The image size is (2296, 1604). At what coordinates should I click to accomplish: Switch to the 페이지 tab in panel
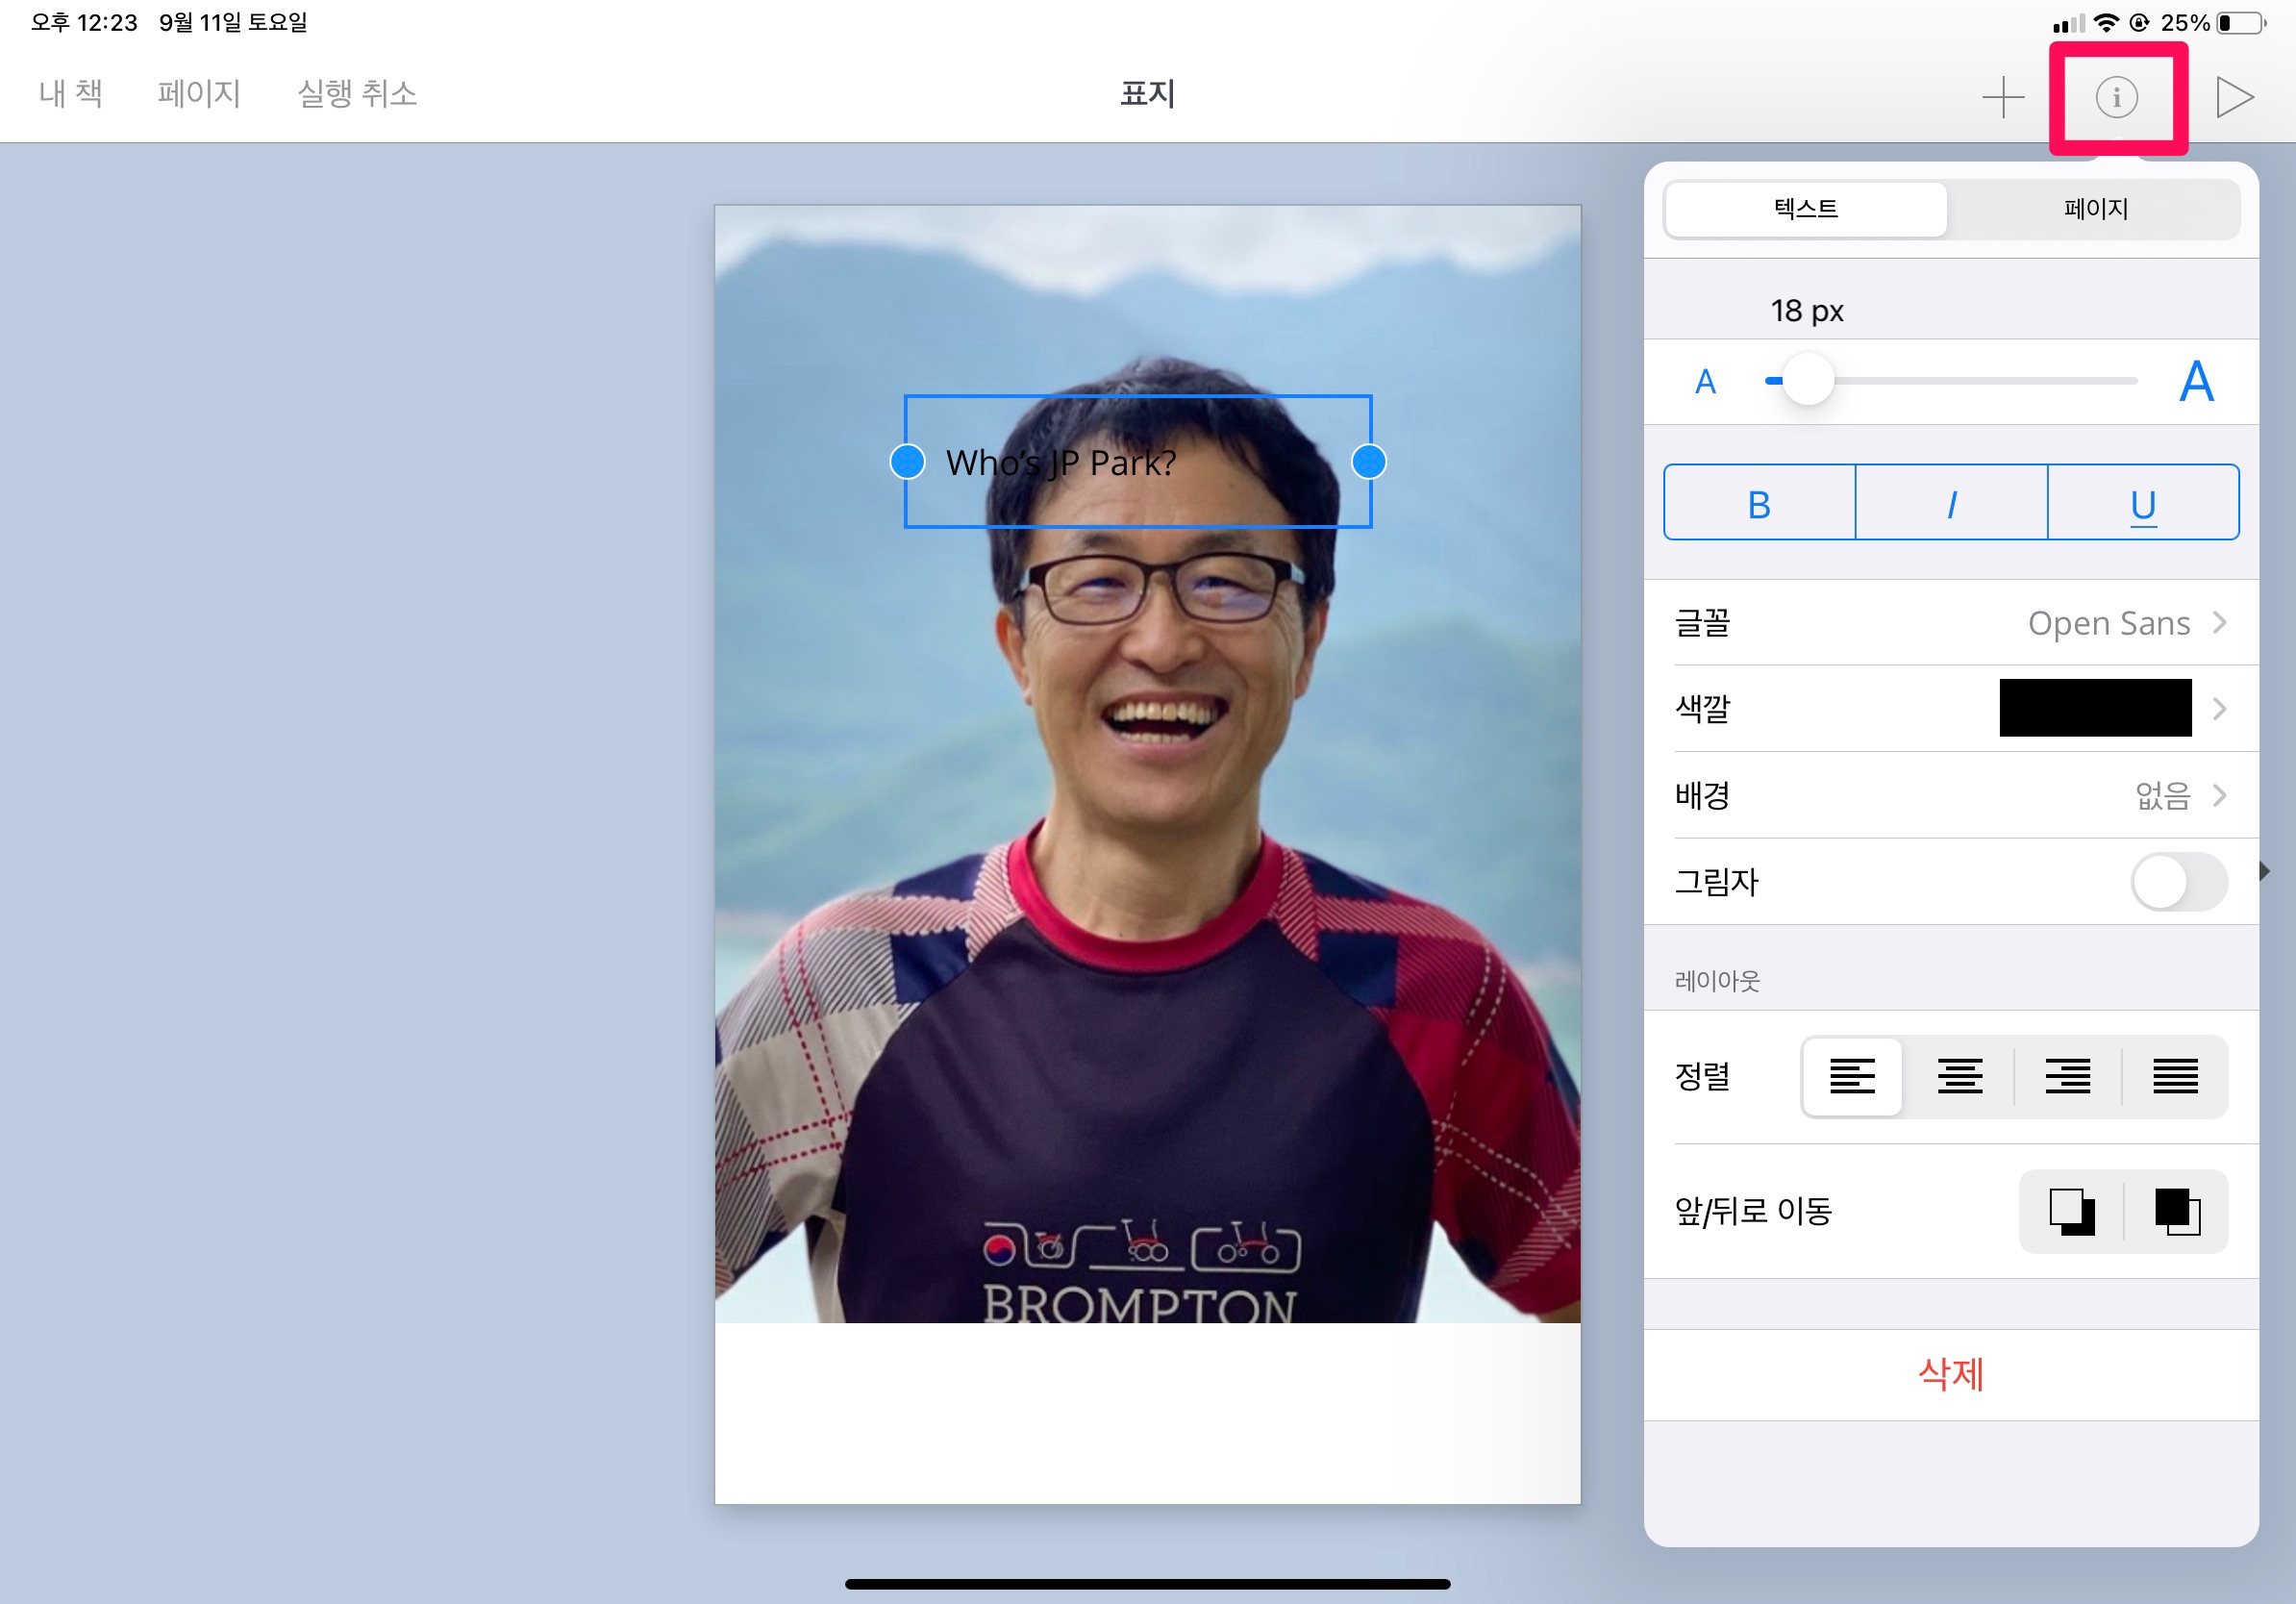click(x=2095, y=209)
